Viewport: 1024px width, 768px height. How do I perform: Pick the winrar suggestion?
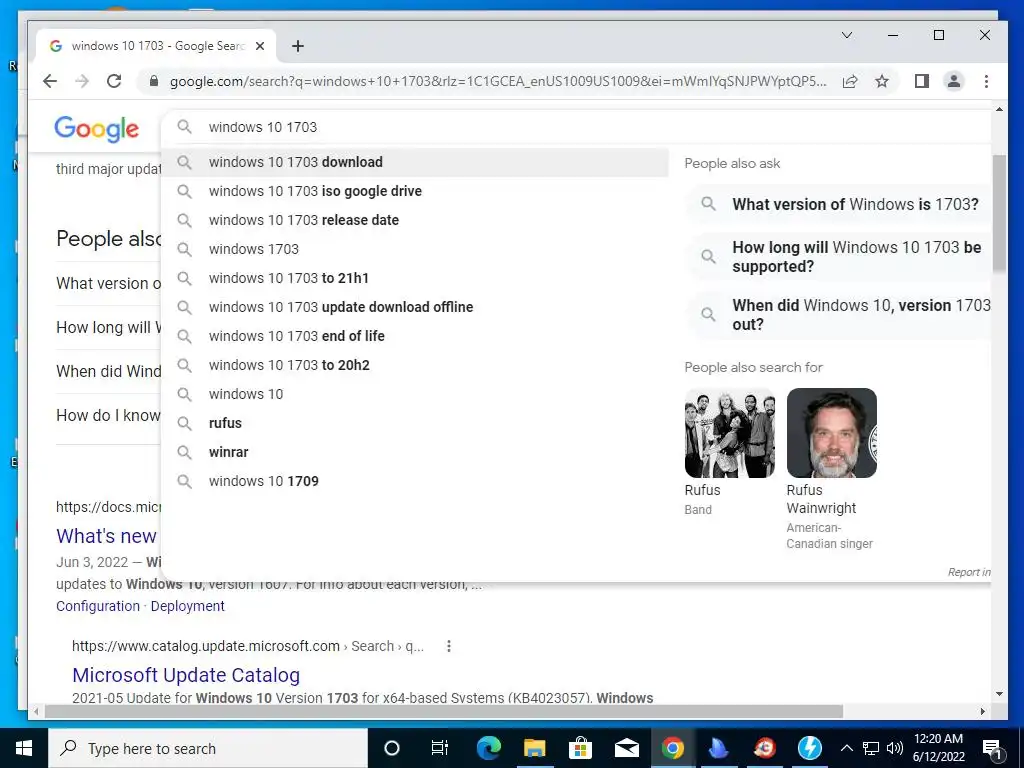pos(415,452)
